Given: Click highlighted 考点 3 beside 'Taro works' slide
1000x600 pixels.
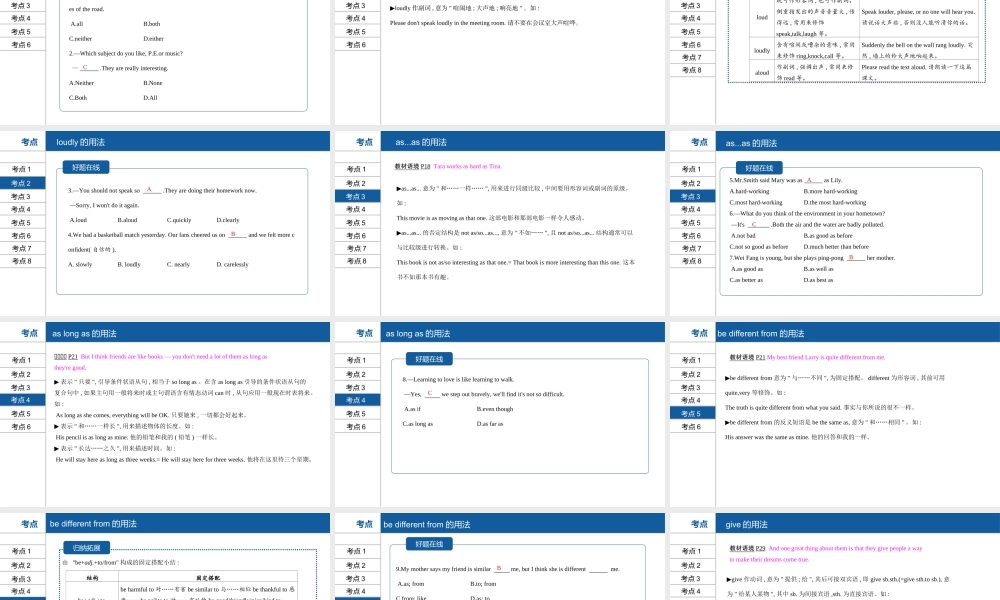Looking at the screenshot, I should (357, 196).
